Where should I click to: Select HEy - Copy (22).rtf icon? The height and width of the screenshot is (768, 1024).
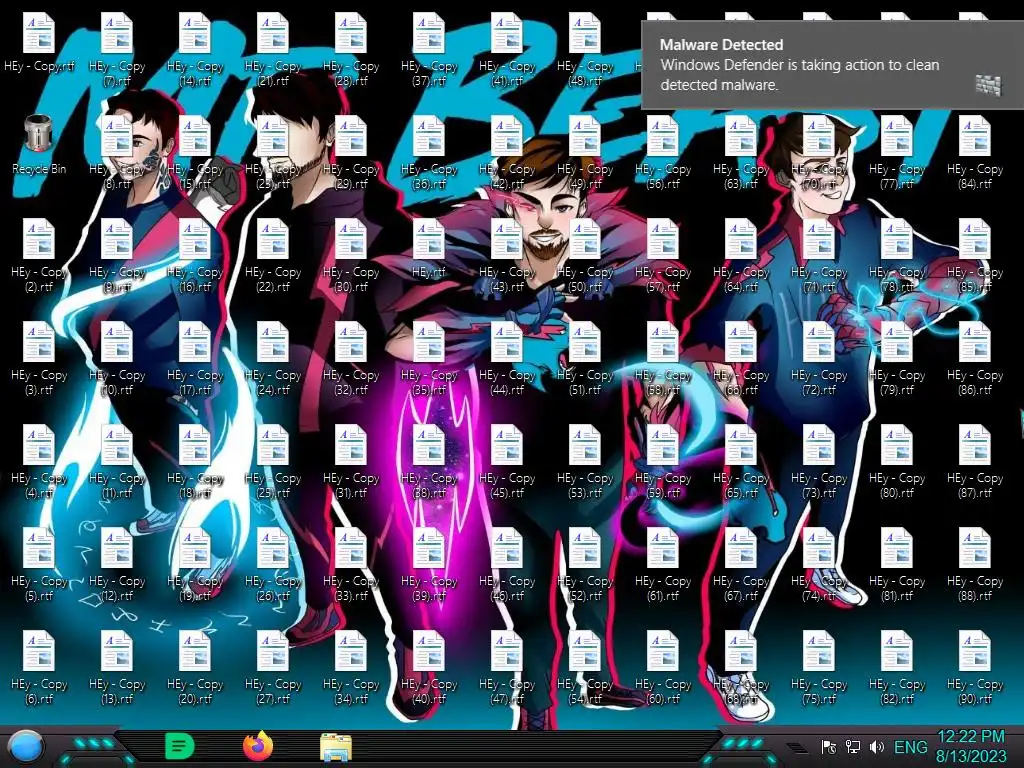pyautogui.click(x=273, y=238)
